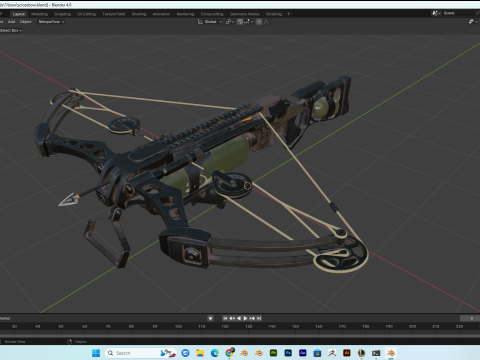
Task: Open the Add menu in viewport header
Action: pyautogui.click(x=12, y=22)
